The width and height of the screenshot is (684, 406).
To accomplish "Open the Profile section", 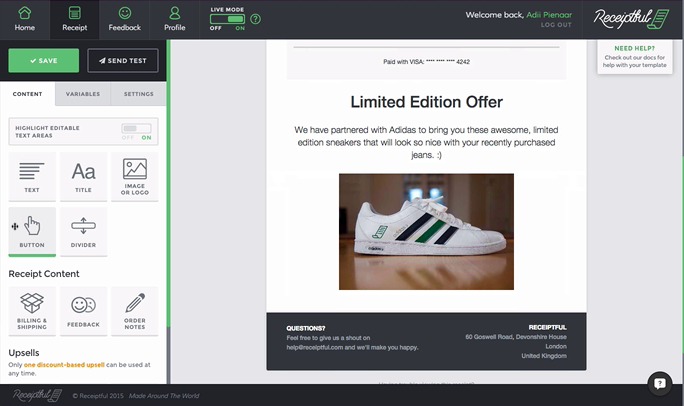I will click(x=174, y=20).
